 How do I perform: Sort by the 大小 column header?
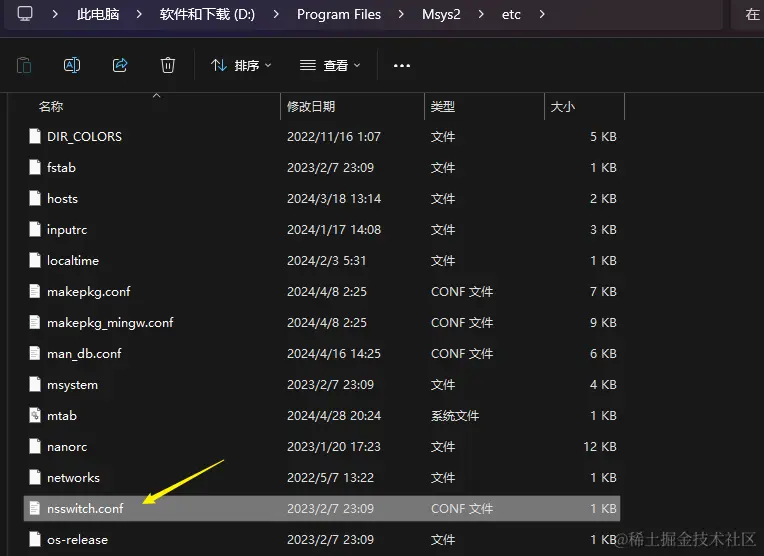(x=562, y=106)
